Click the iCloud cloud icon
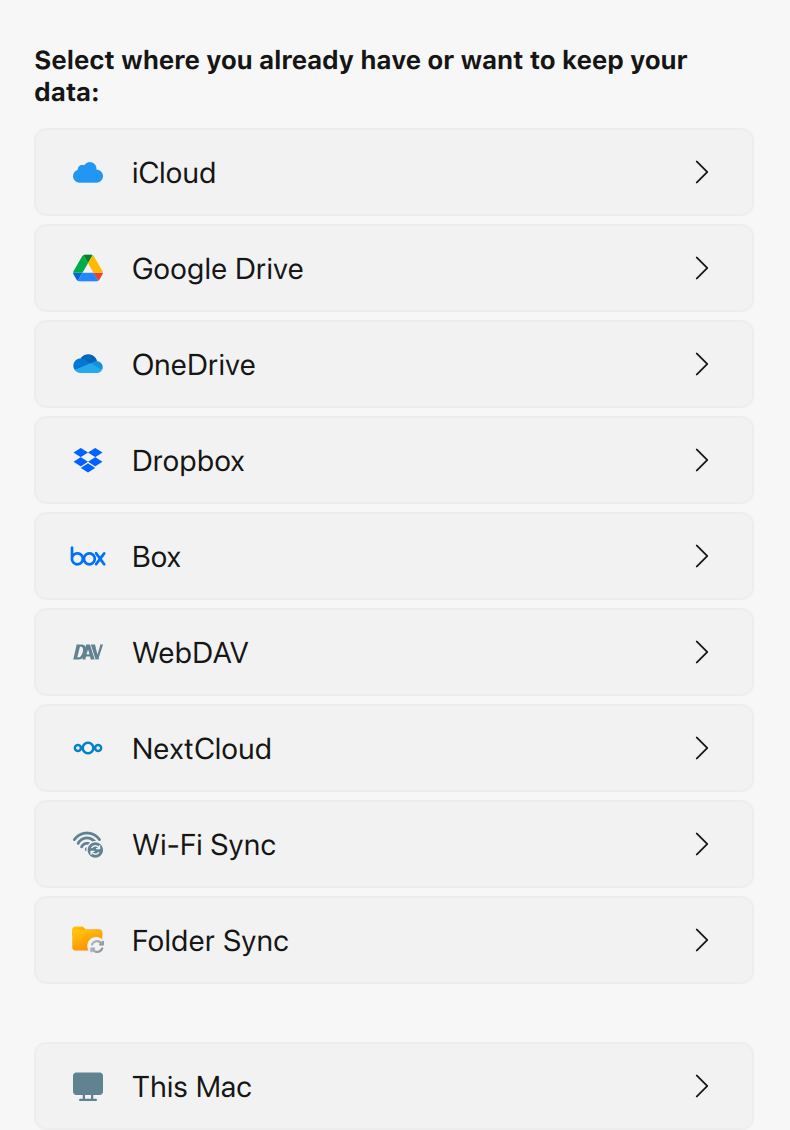 [88, 173]
